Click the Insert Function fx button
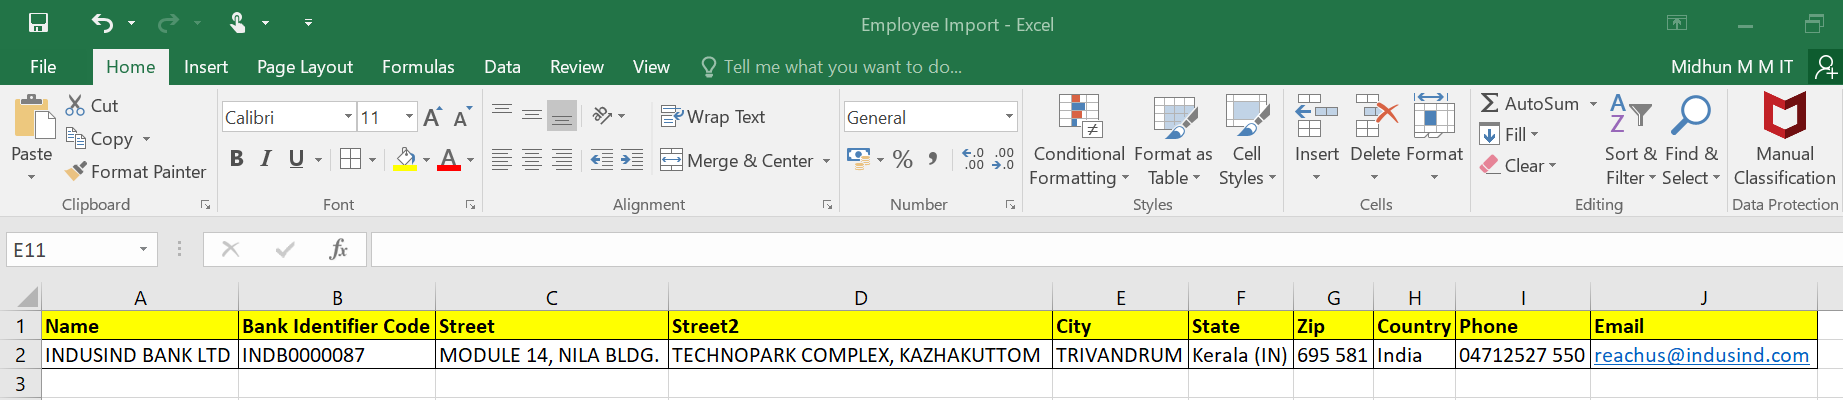 click(338, 249)
